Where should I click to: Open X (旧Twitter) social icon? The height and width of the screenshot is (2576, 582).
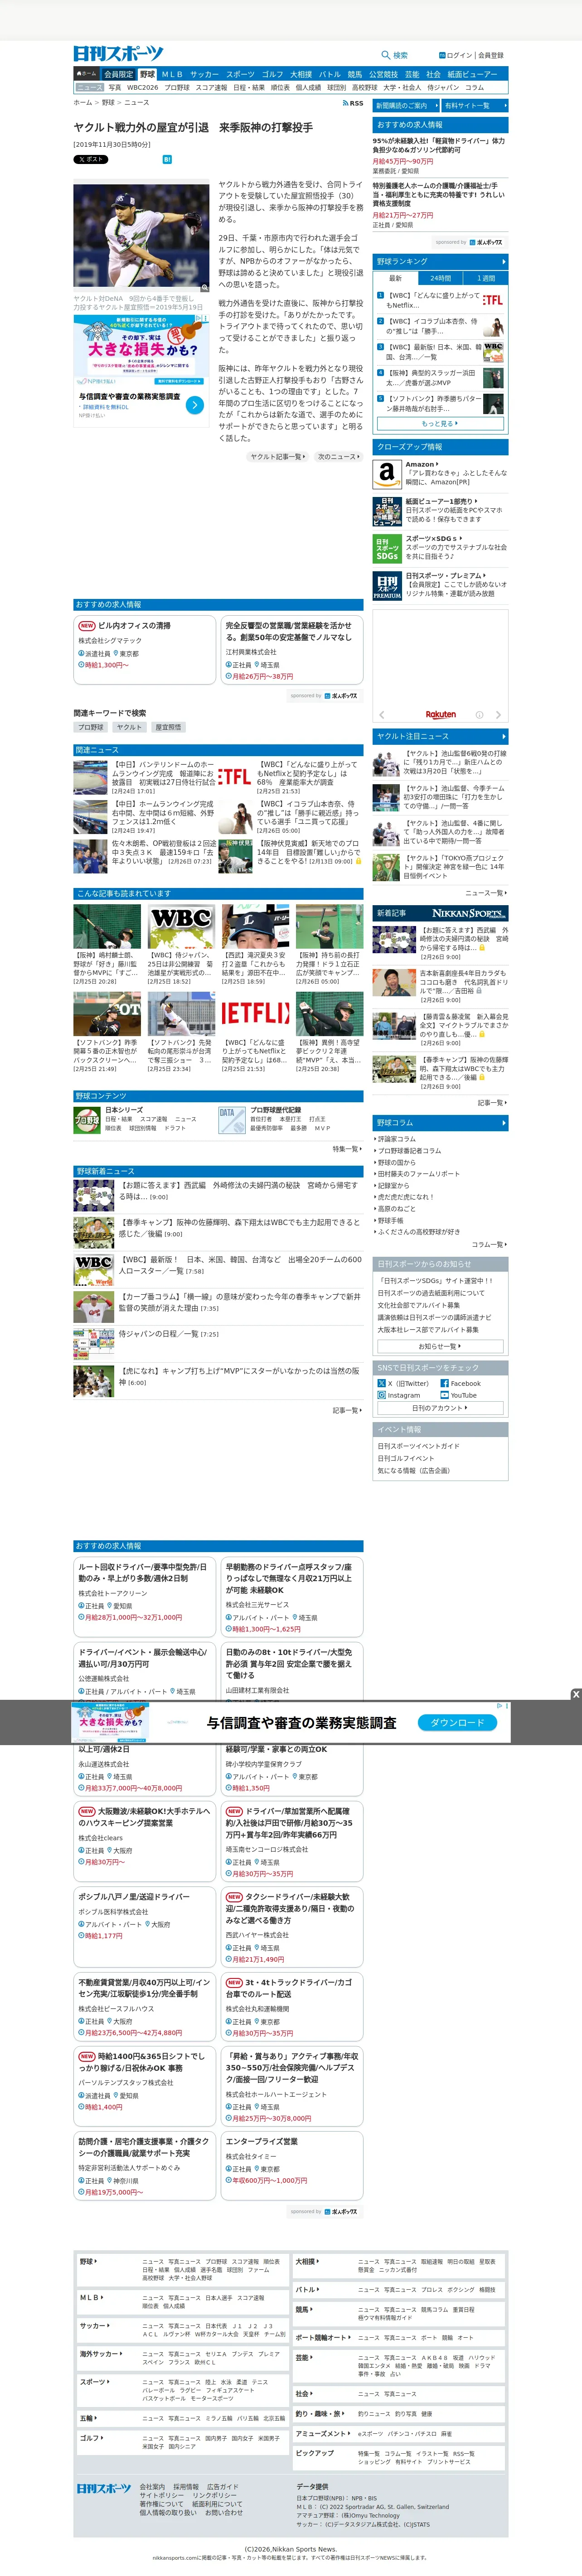coord(382,1383)
